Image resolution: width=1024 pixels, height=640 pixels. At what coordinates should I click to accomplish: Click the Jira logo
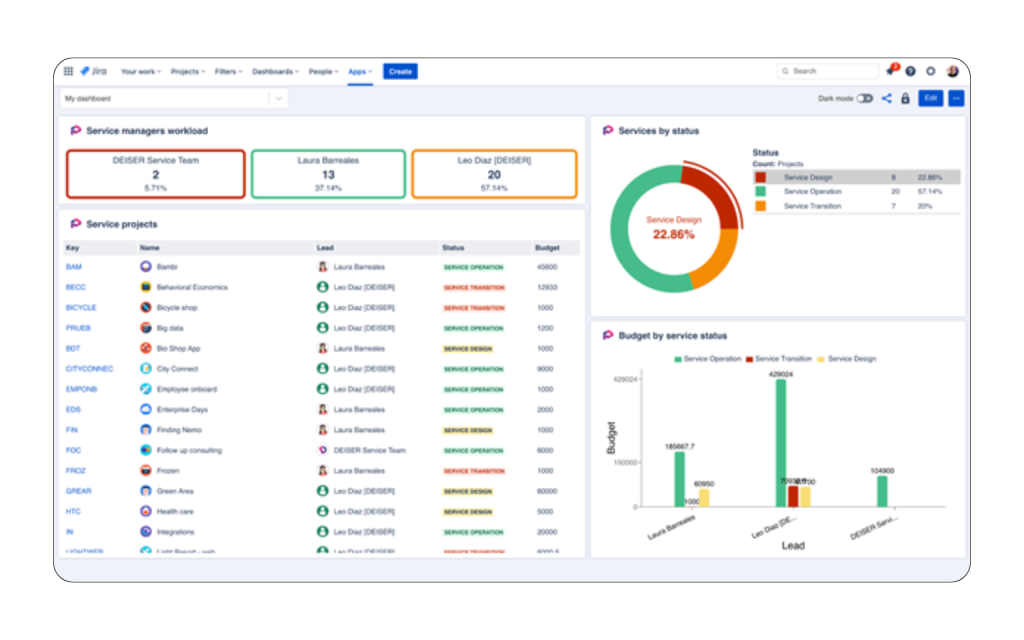pyautogui.click(x=93, y=71)
